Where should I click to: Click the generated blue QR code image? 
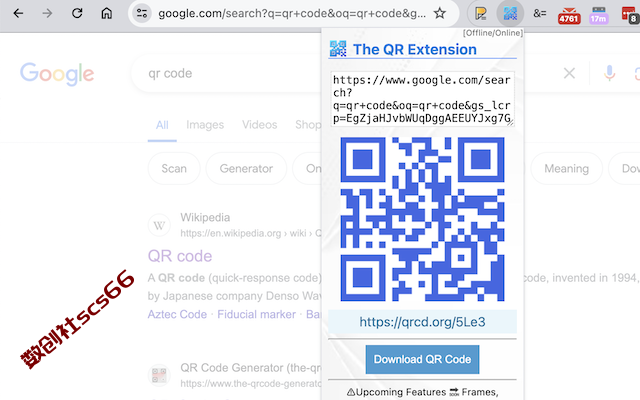pyautogui.click(x=422, y=219)
